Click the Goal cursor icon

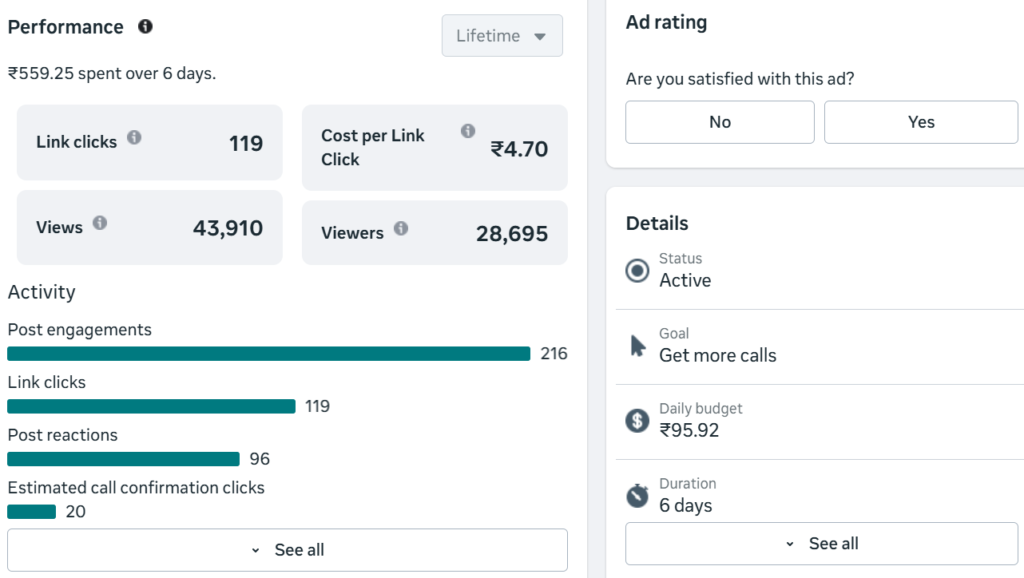pyautogui.click(x=638, y=345)
